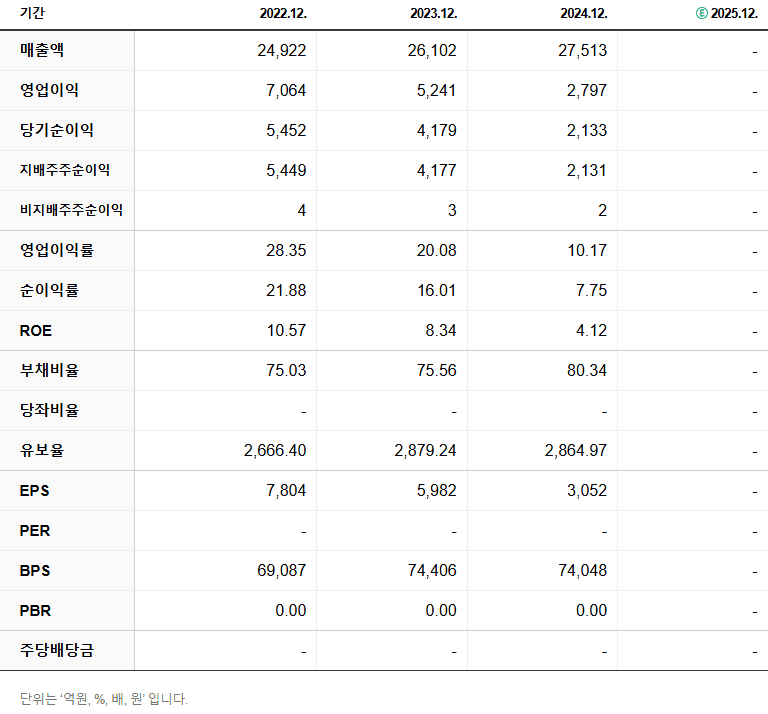Select operating margin value 10.17
The height and width of the screenshot is (714, 768).
587,250
